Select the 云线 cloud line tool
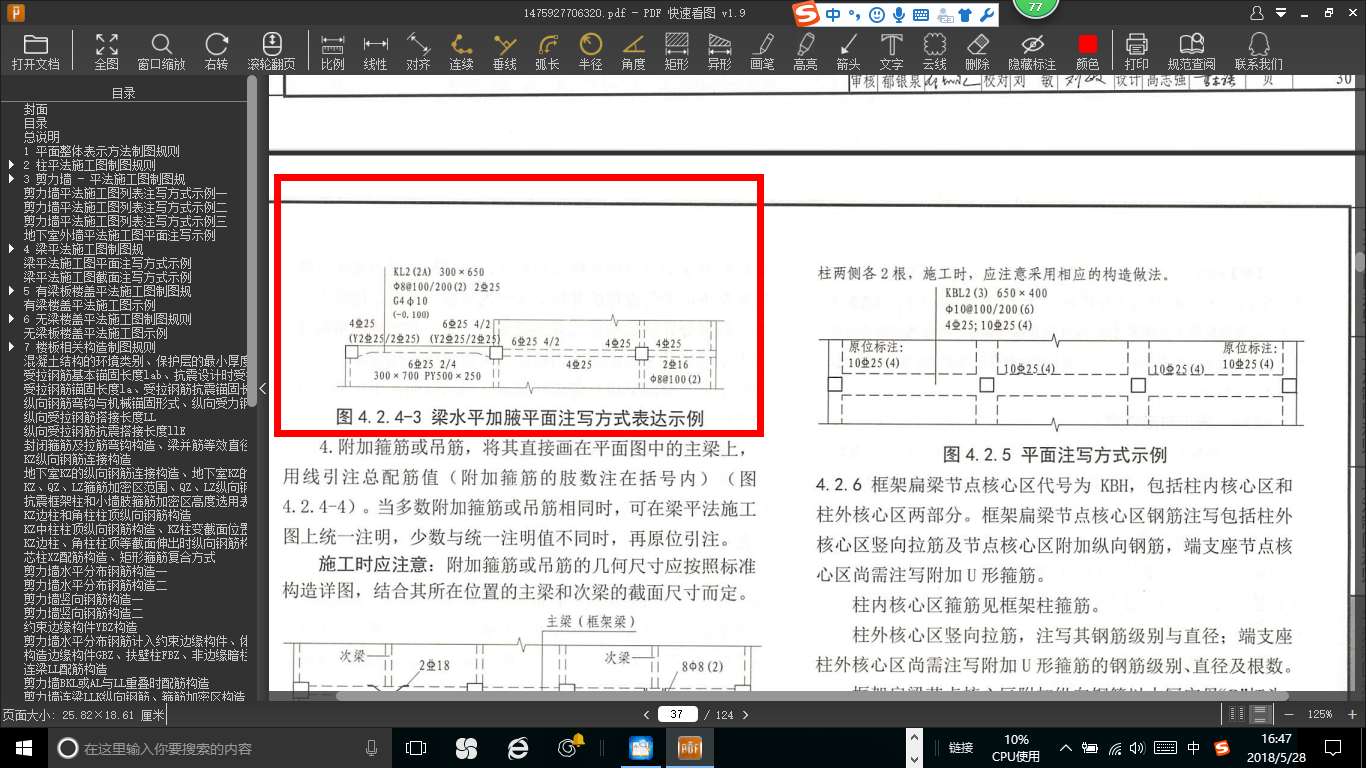Image resolution: width=1366 pixels, height=768 pixels. click(x=934, y=51)
